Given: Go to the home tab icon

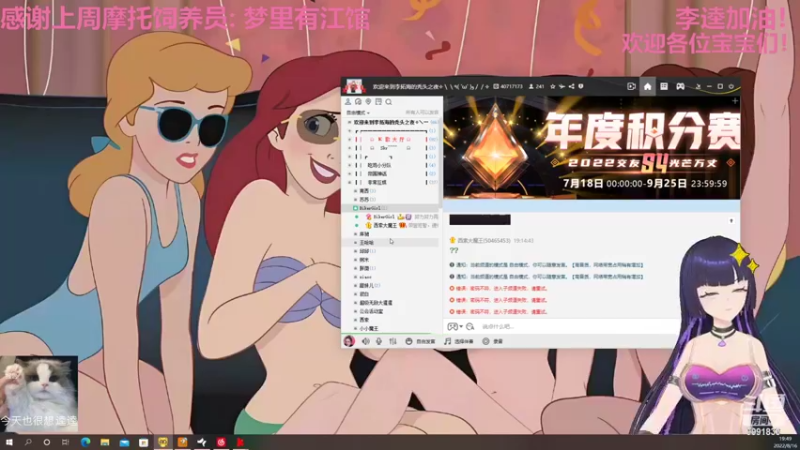Looking at the screenshot, I should tap(647, 87).
